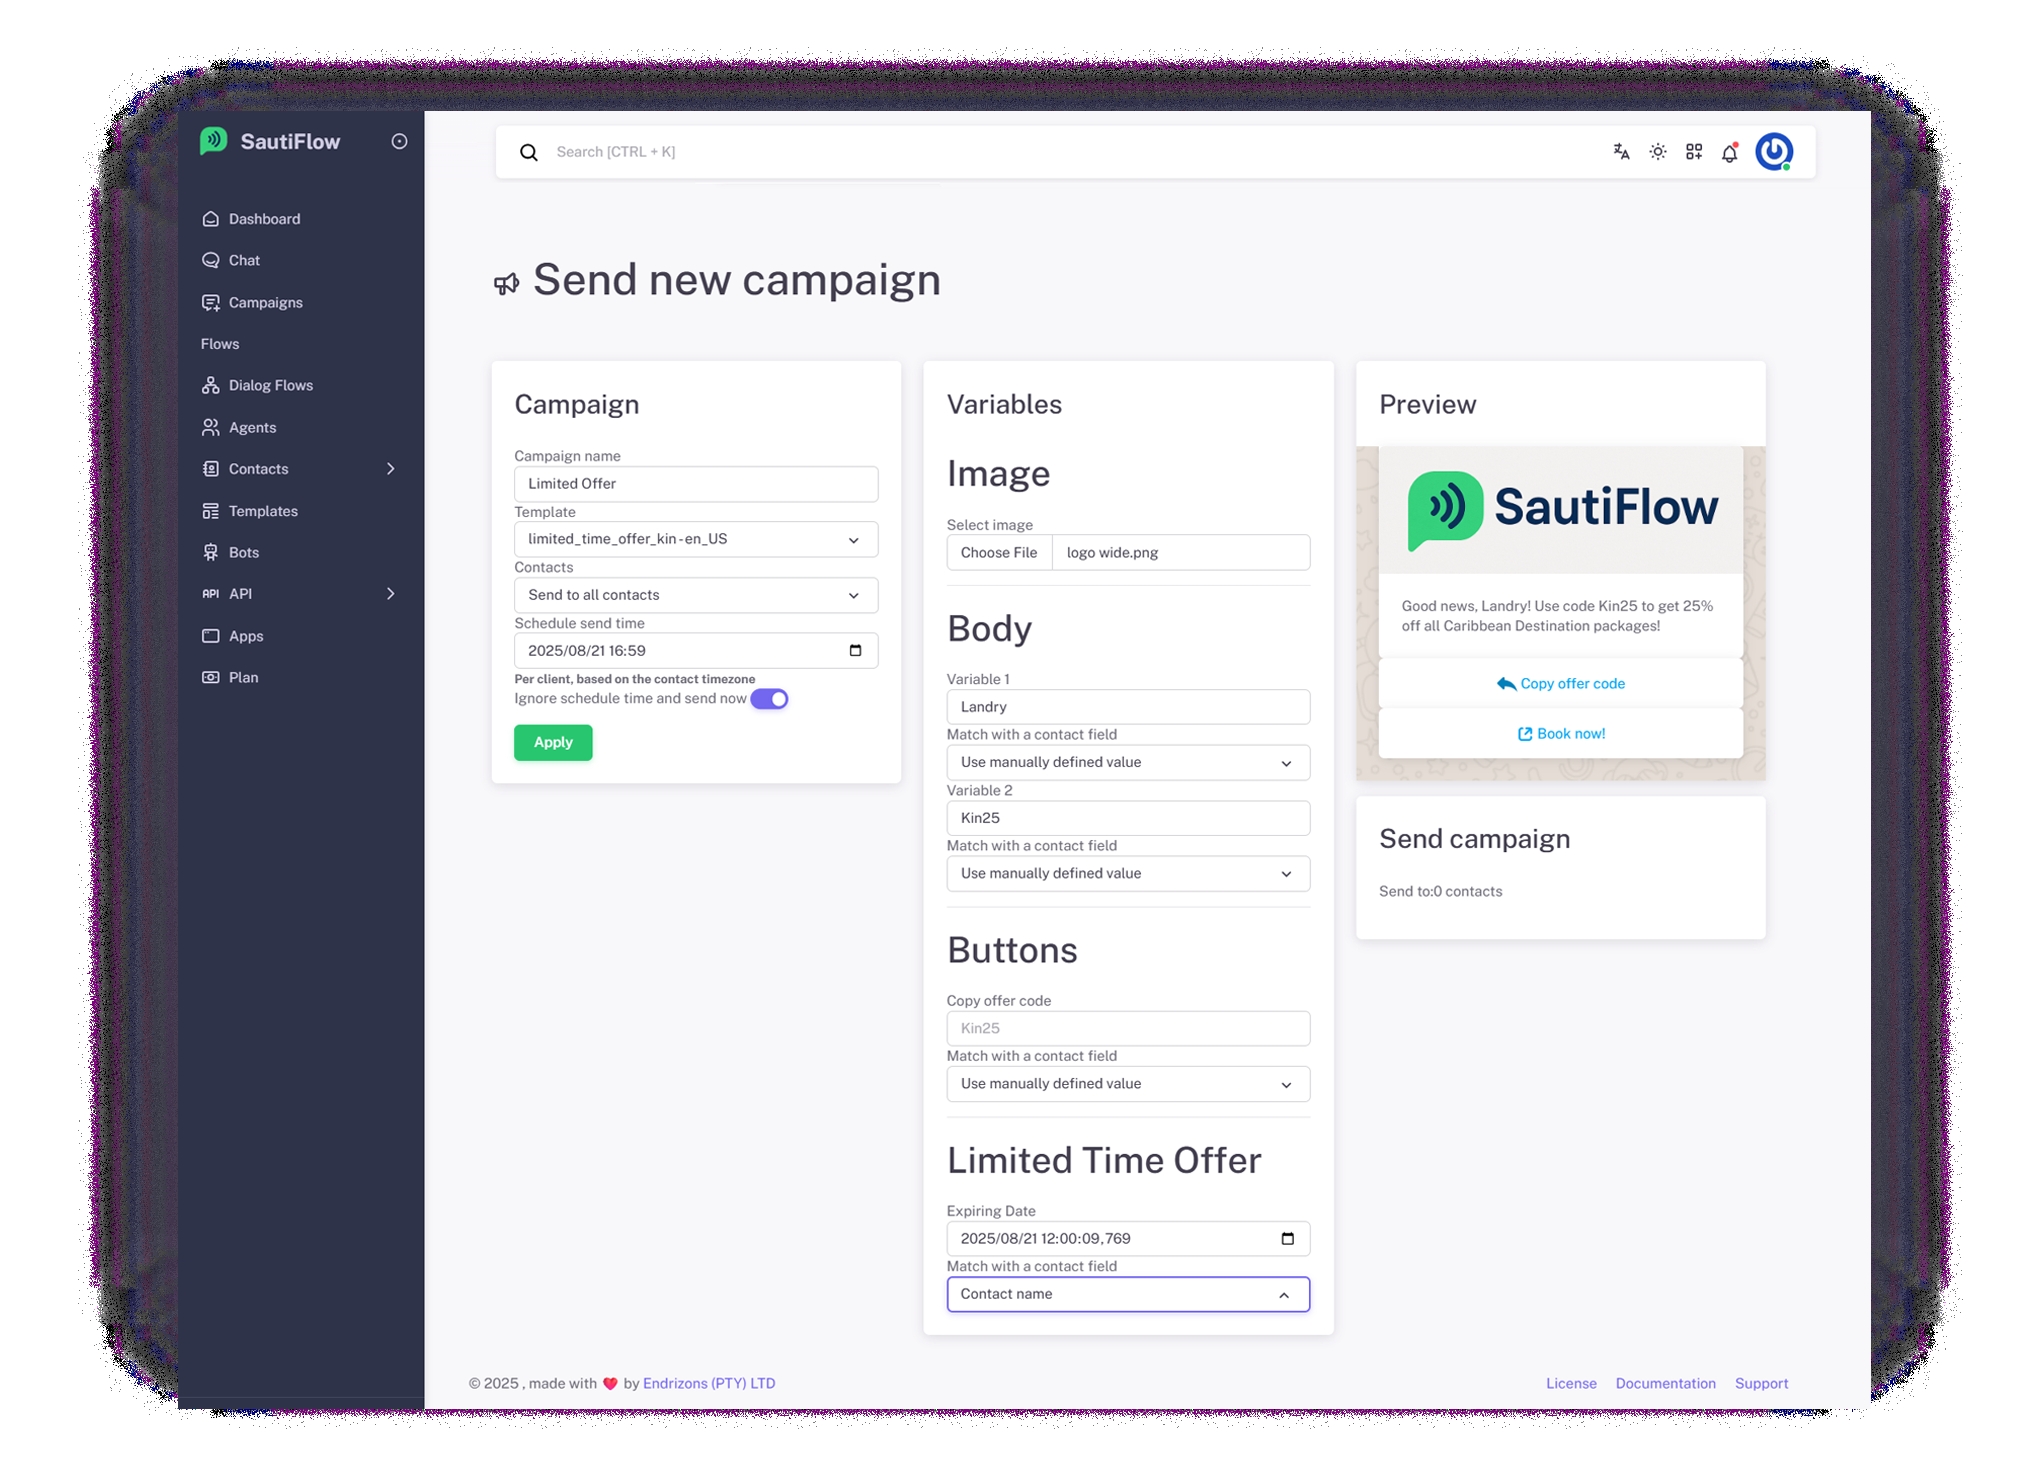Open calendar picker for Schedule send time
Image resolution: width=2040 pixels, height=1483 pixels.
(x=855, y=650)
